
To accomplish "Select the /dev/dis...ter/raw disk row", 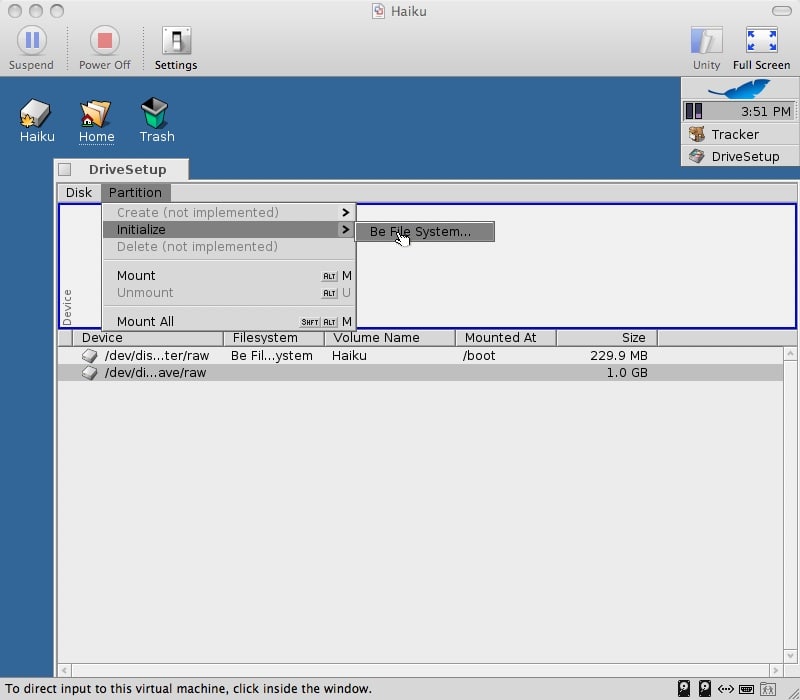I will (420, 356).
